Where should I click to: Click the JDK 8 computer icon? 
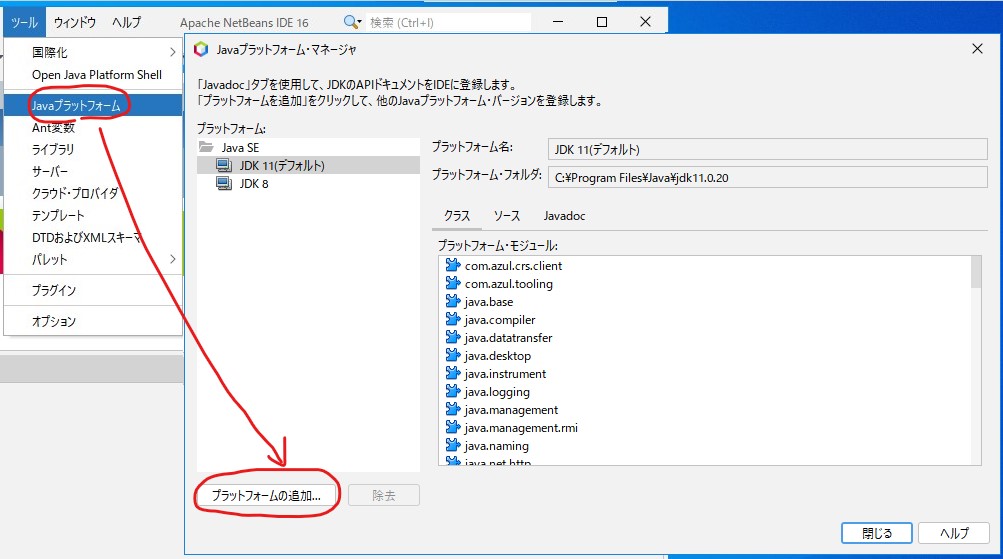pyautogui.click(x=224, y=184)
